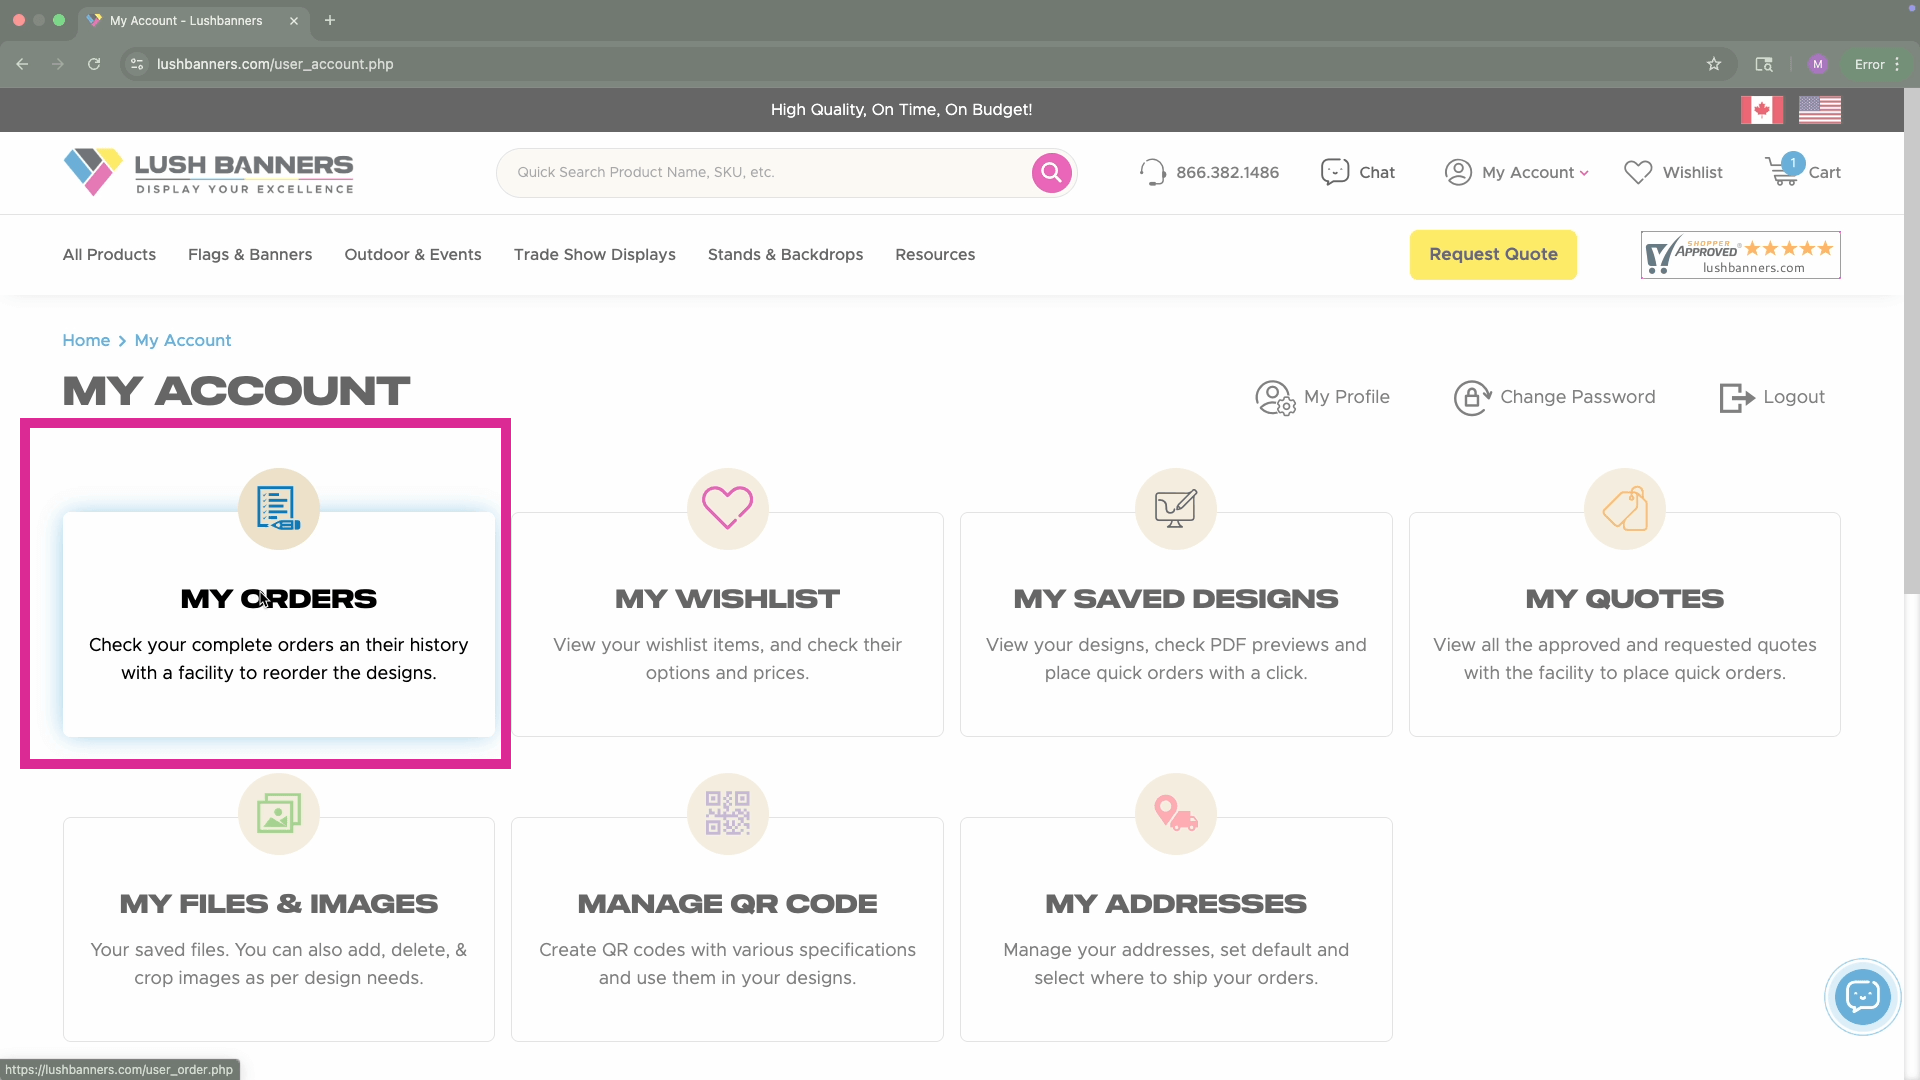Screen dimensions: 1920x1080
Task: Click the Wishlist heart icon in header
Action: click(1638, 172)
